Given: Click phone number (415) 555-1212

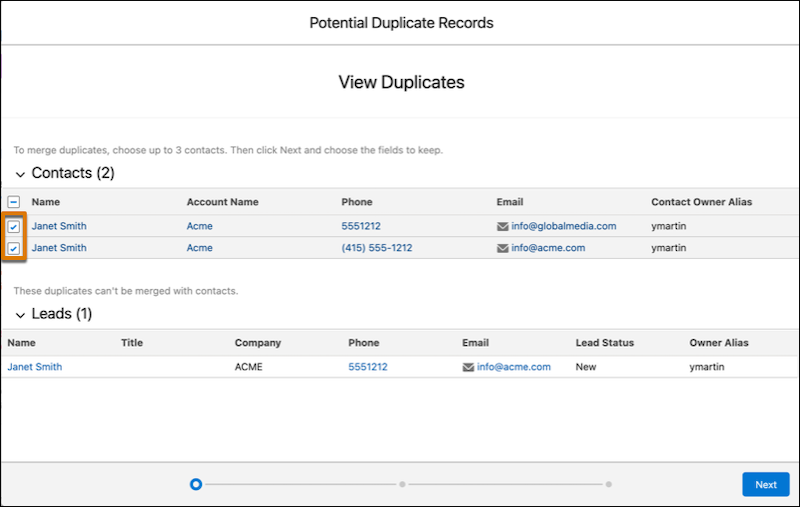Looking at the screenshot, I should click(376, 248).
